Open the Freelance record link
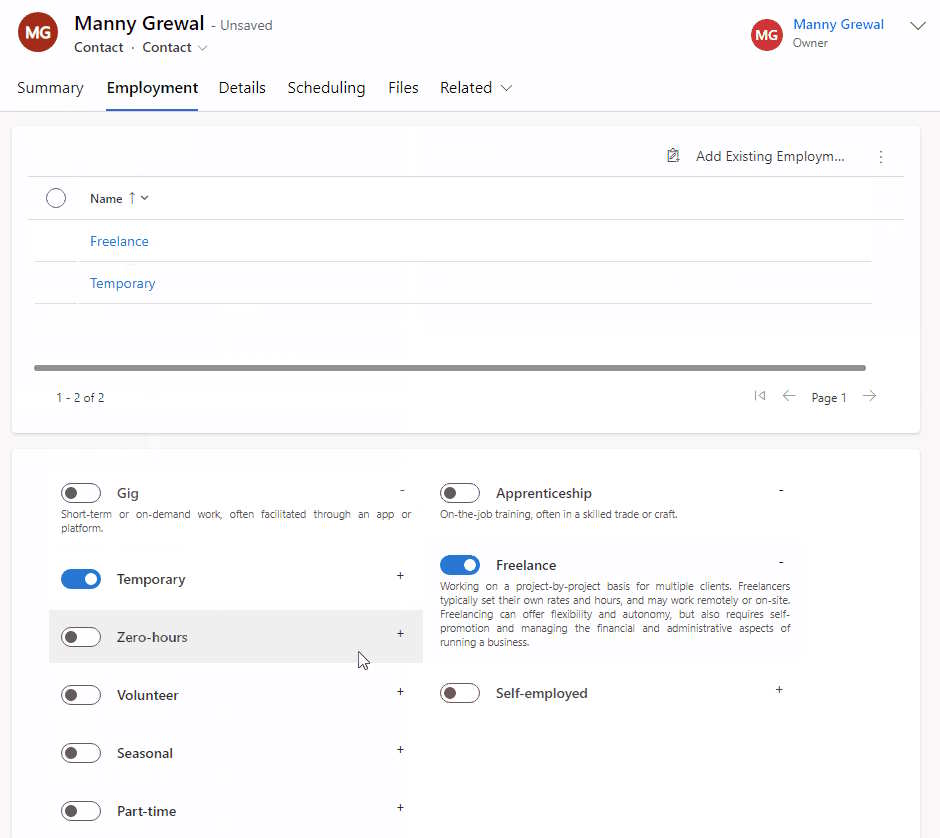Screen dimensions: 940x838 pyautogui.click(x=119, y=241)
